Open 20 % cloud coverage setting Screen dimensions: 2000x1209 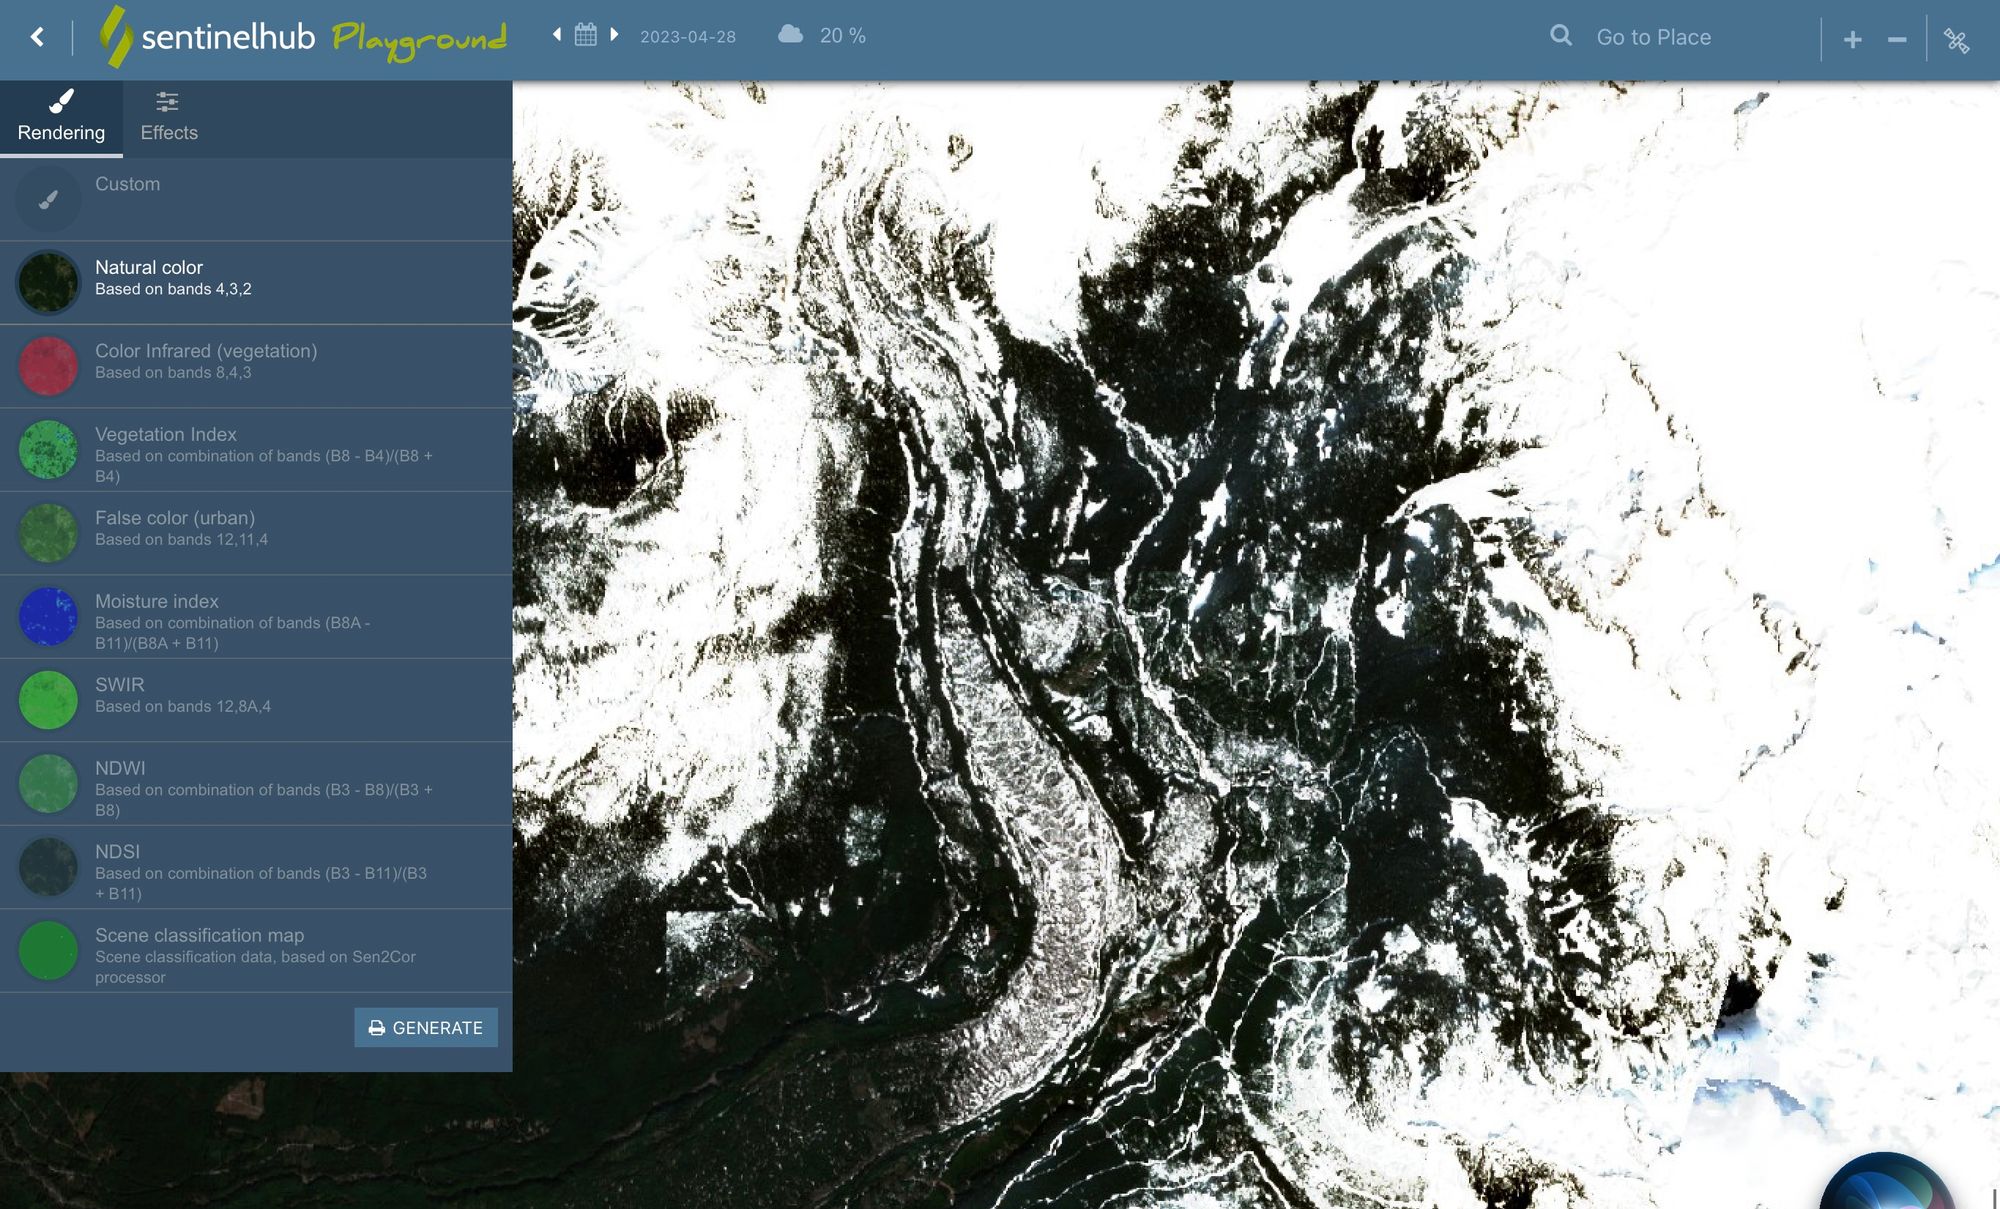click(x=842, y=36)
